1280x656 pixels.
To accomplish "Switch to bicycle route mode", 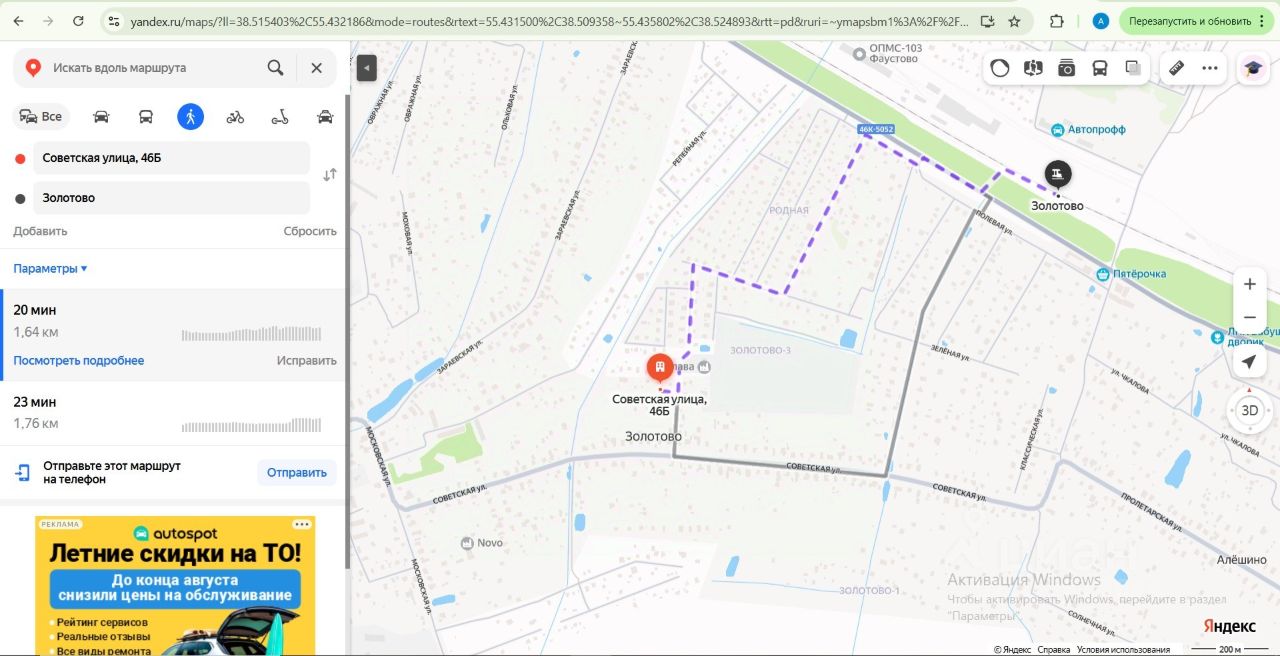I will (235, 117).
